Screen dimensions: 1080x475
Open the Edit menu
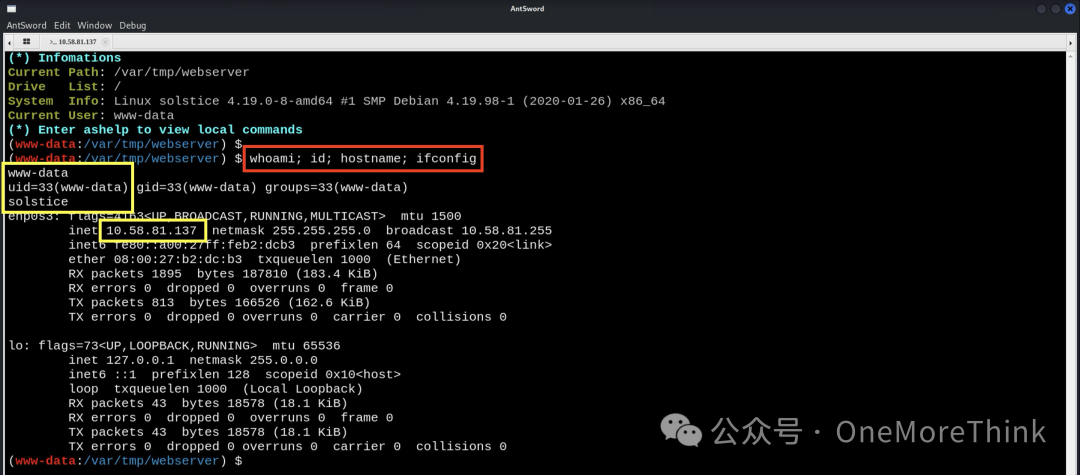pos(63,25)
